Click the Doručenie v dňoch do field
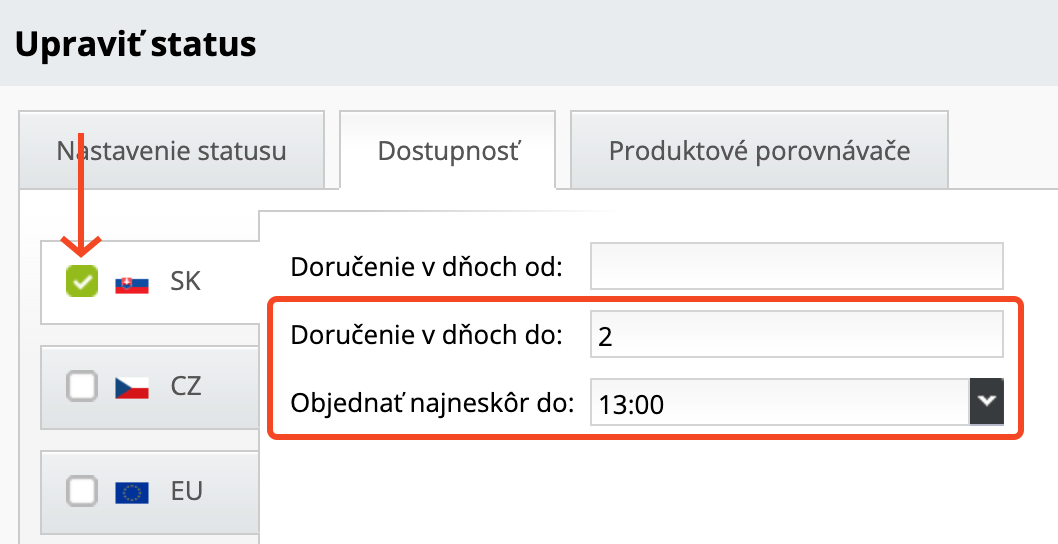1058x544 pixels. [x=796, y=335]
